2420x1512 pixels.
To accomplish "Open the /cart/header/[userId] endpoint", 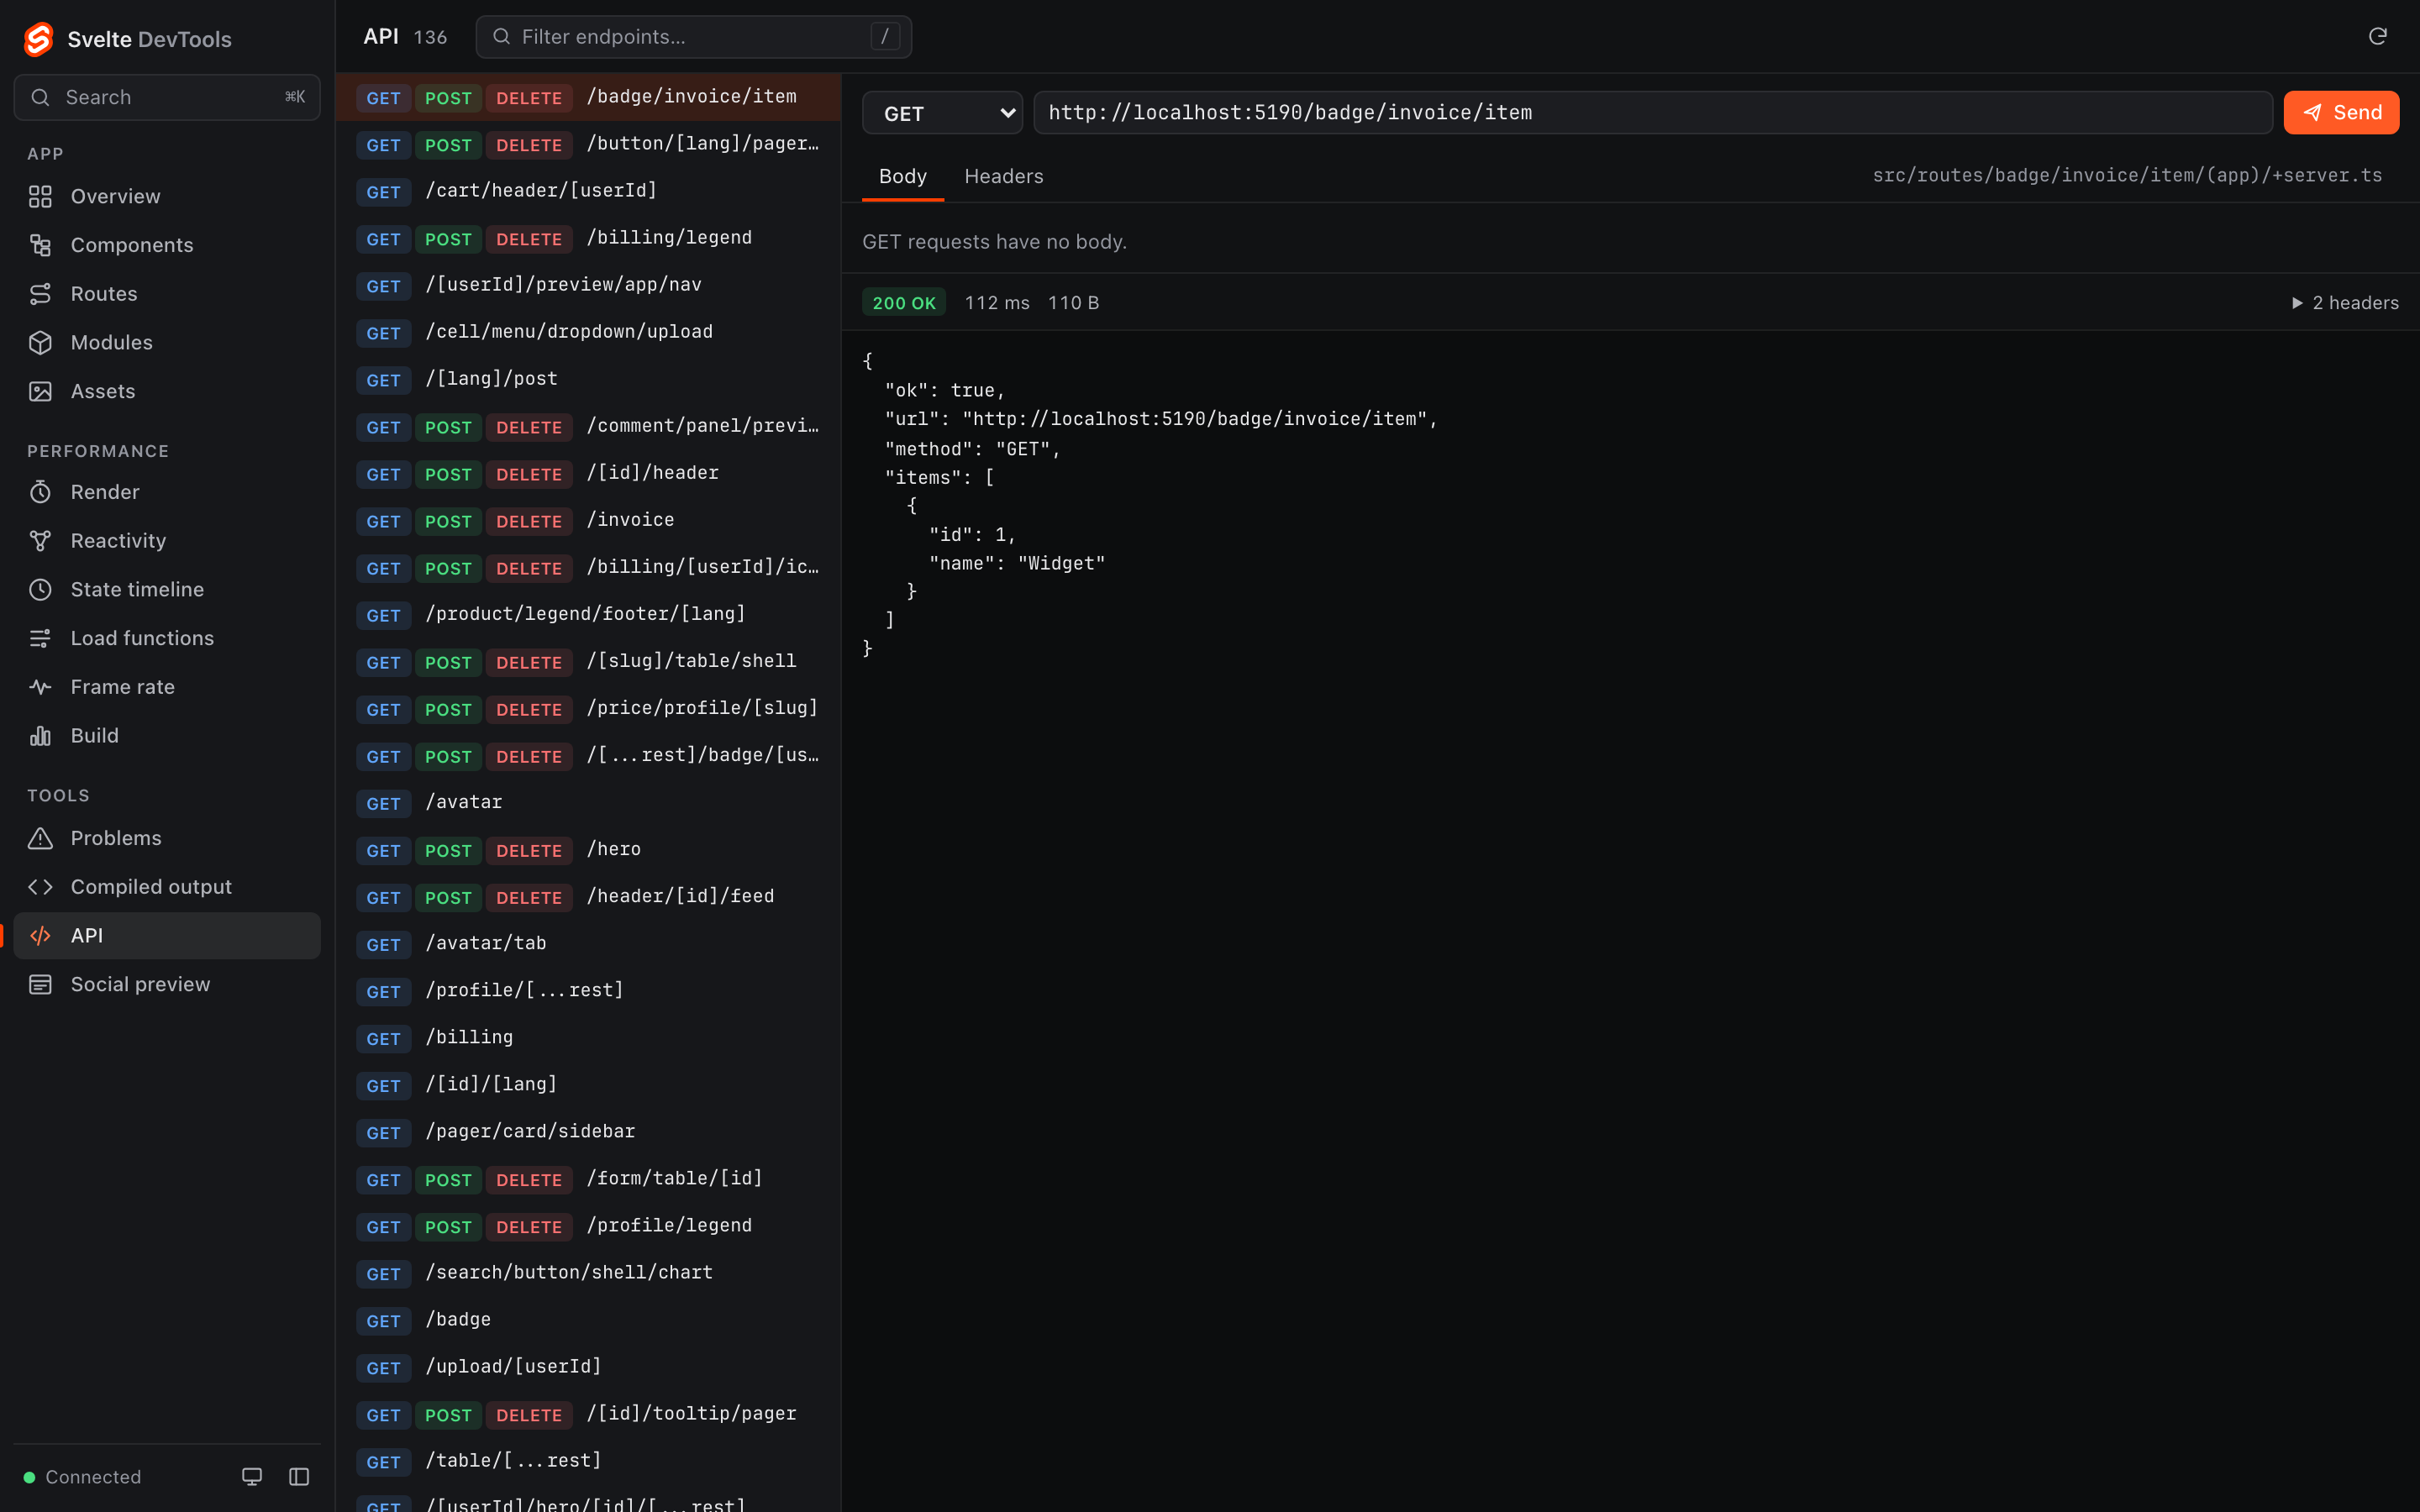I will coord(588,191).
